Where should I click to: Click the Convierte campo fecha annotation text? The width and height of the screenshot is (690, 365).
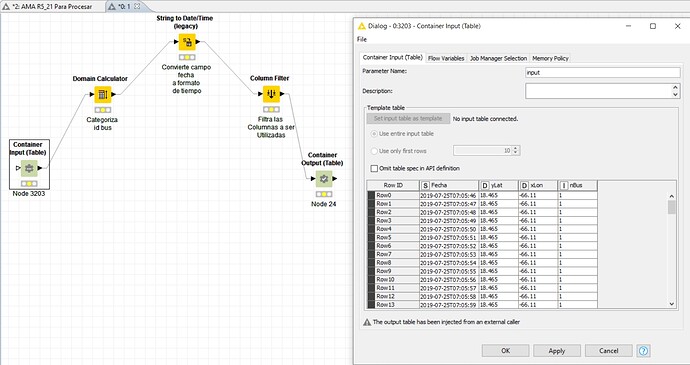(x=186, y=79)
